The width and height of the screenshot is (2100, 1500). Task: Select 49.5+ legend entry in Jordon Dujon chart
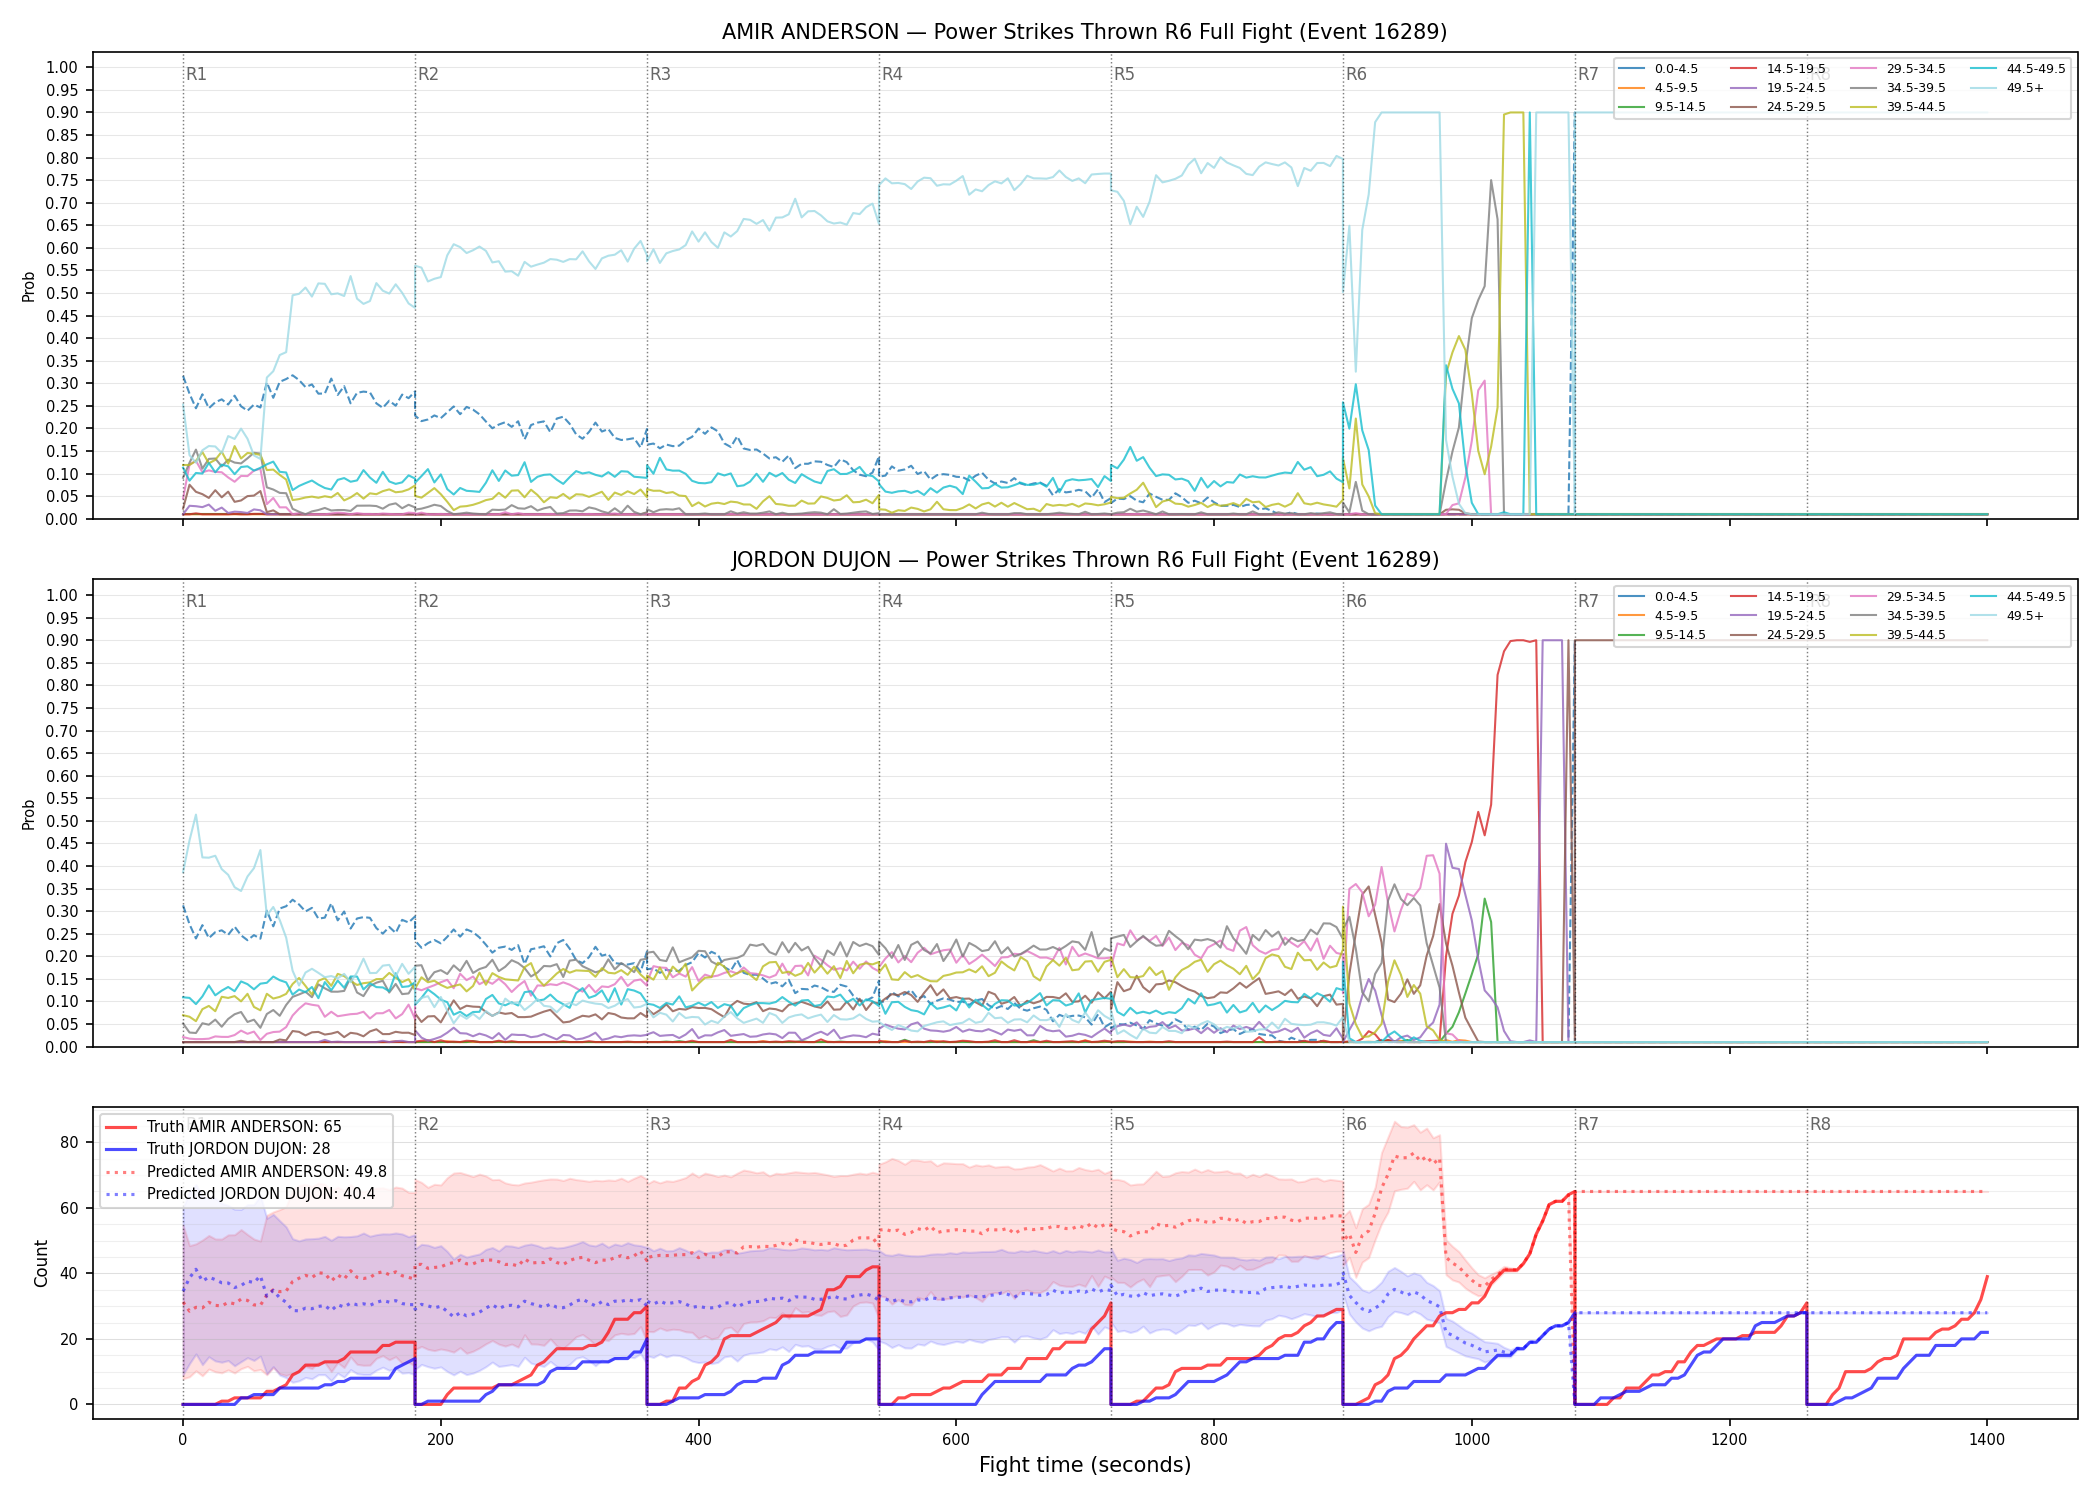click(x=2007, y=616)
